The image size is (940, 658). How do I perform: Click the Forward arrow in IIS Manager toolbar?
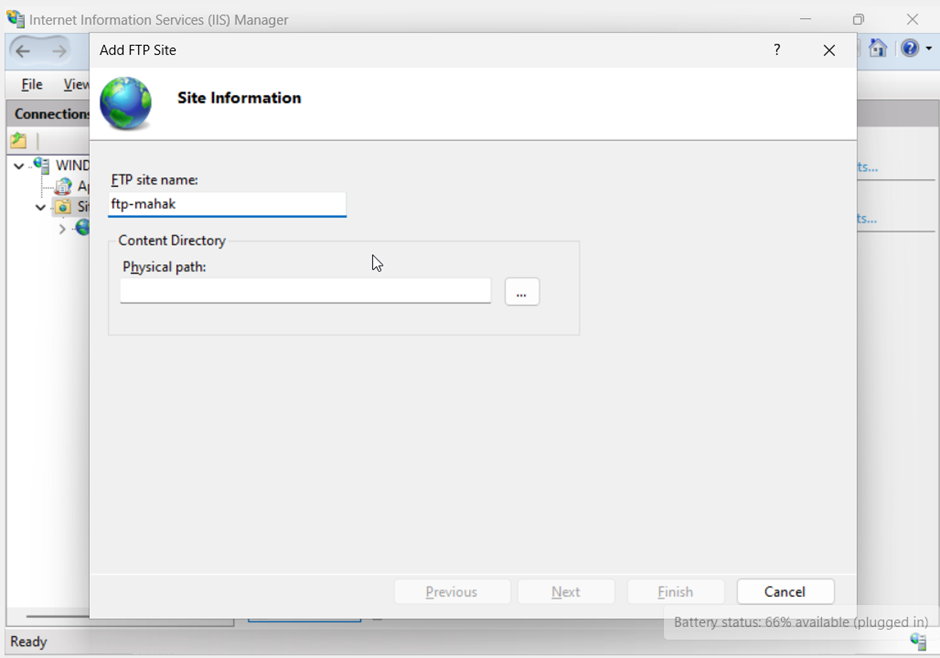(59, 52)
